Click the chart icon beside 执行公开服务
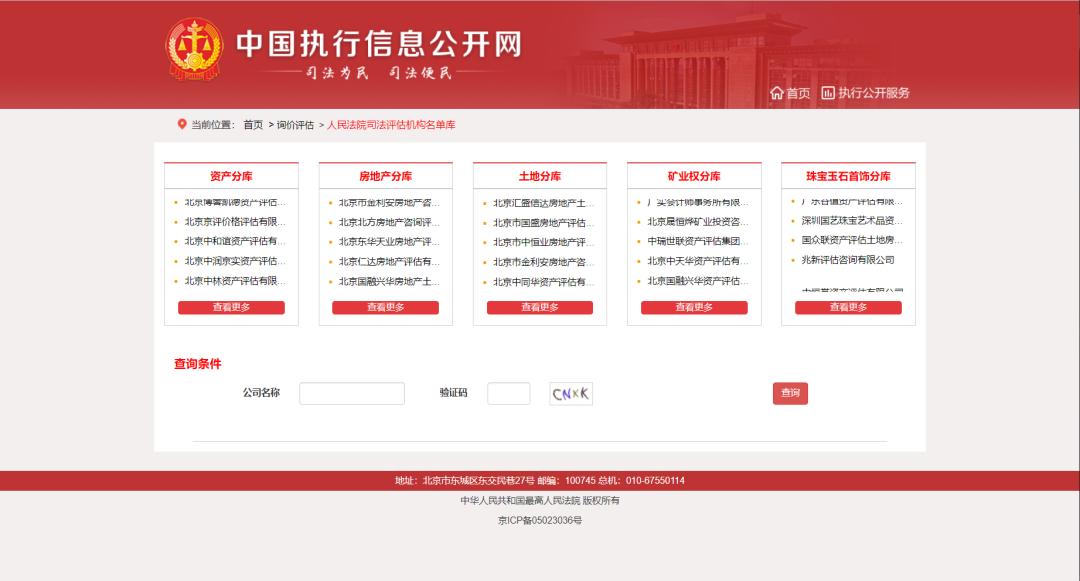This screenshot has height=581, width=1080. (828, 93)
